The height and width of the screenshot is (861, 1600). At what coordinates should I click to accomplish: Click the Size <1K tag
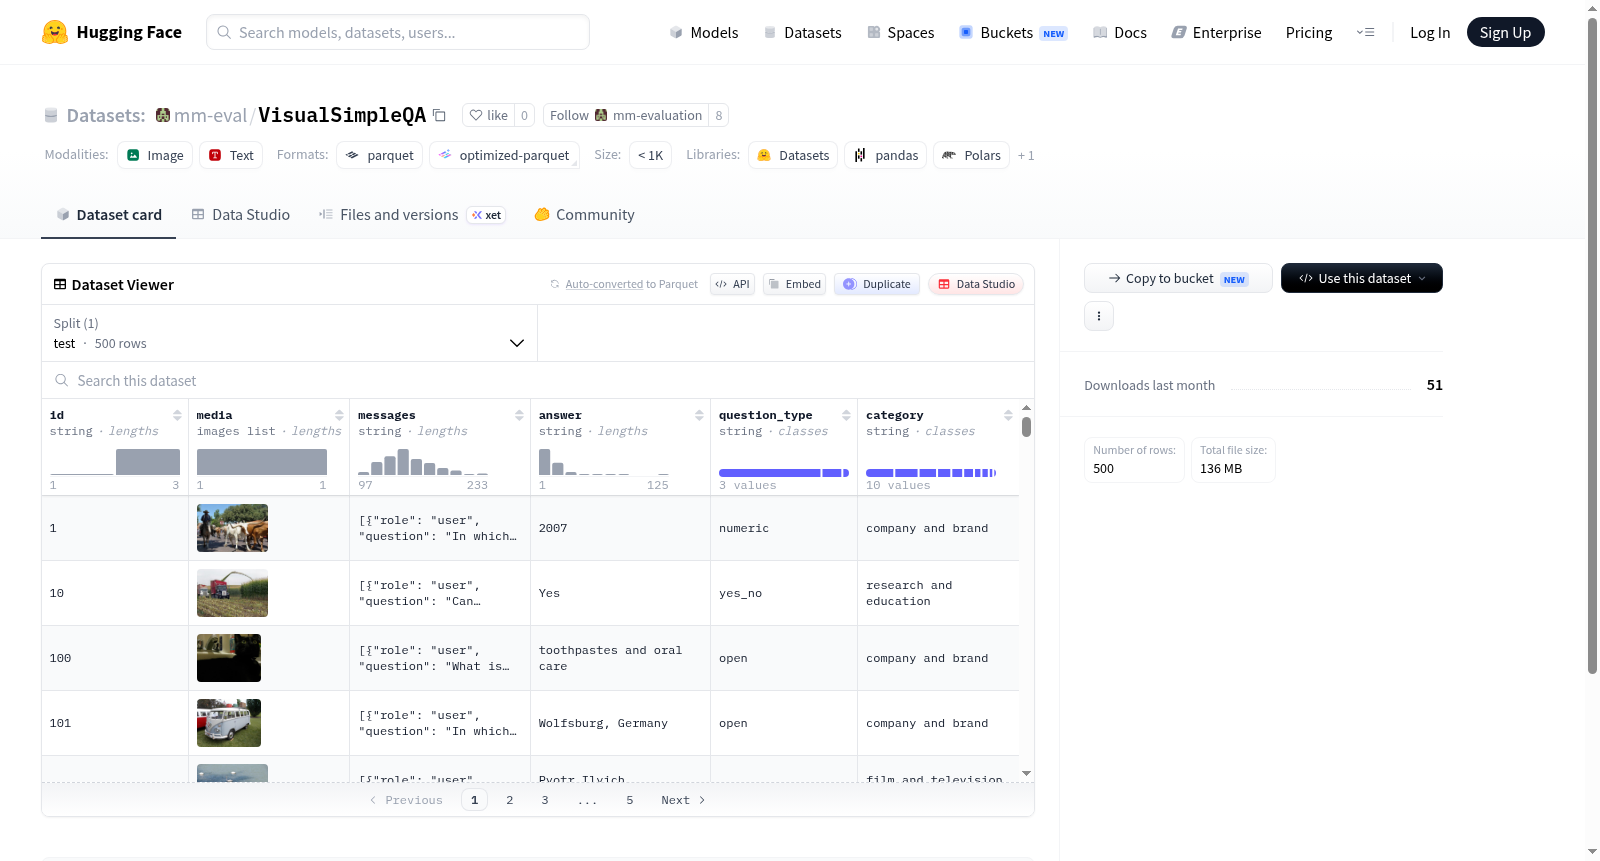tap(650, 155)
